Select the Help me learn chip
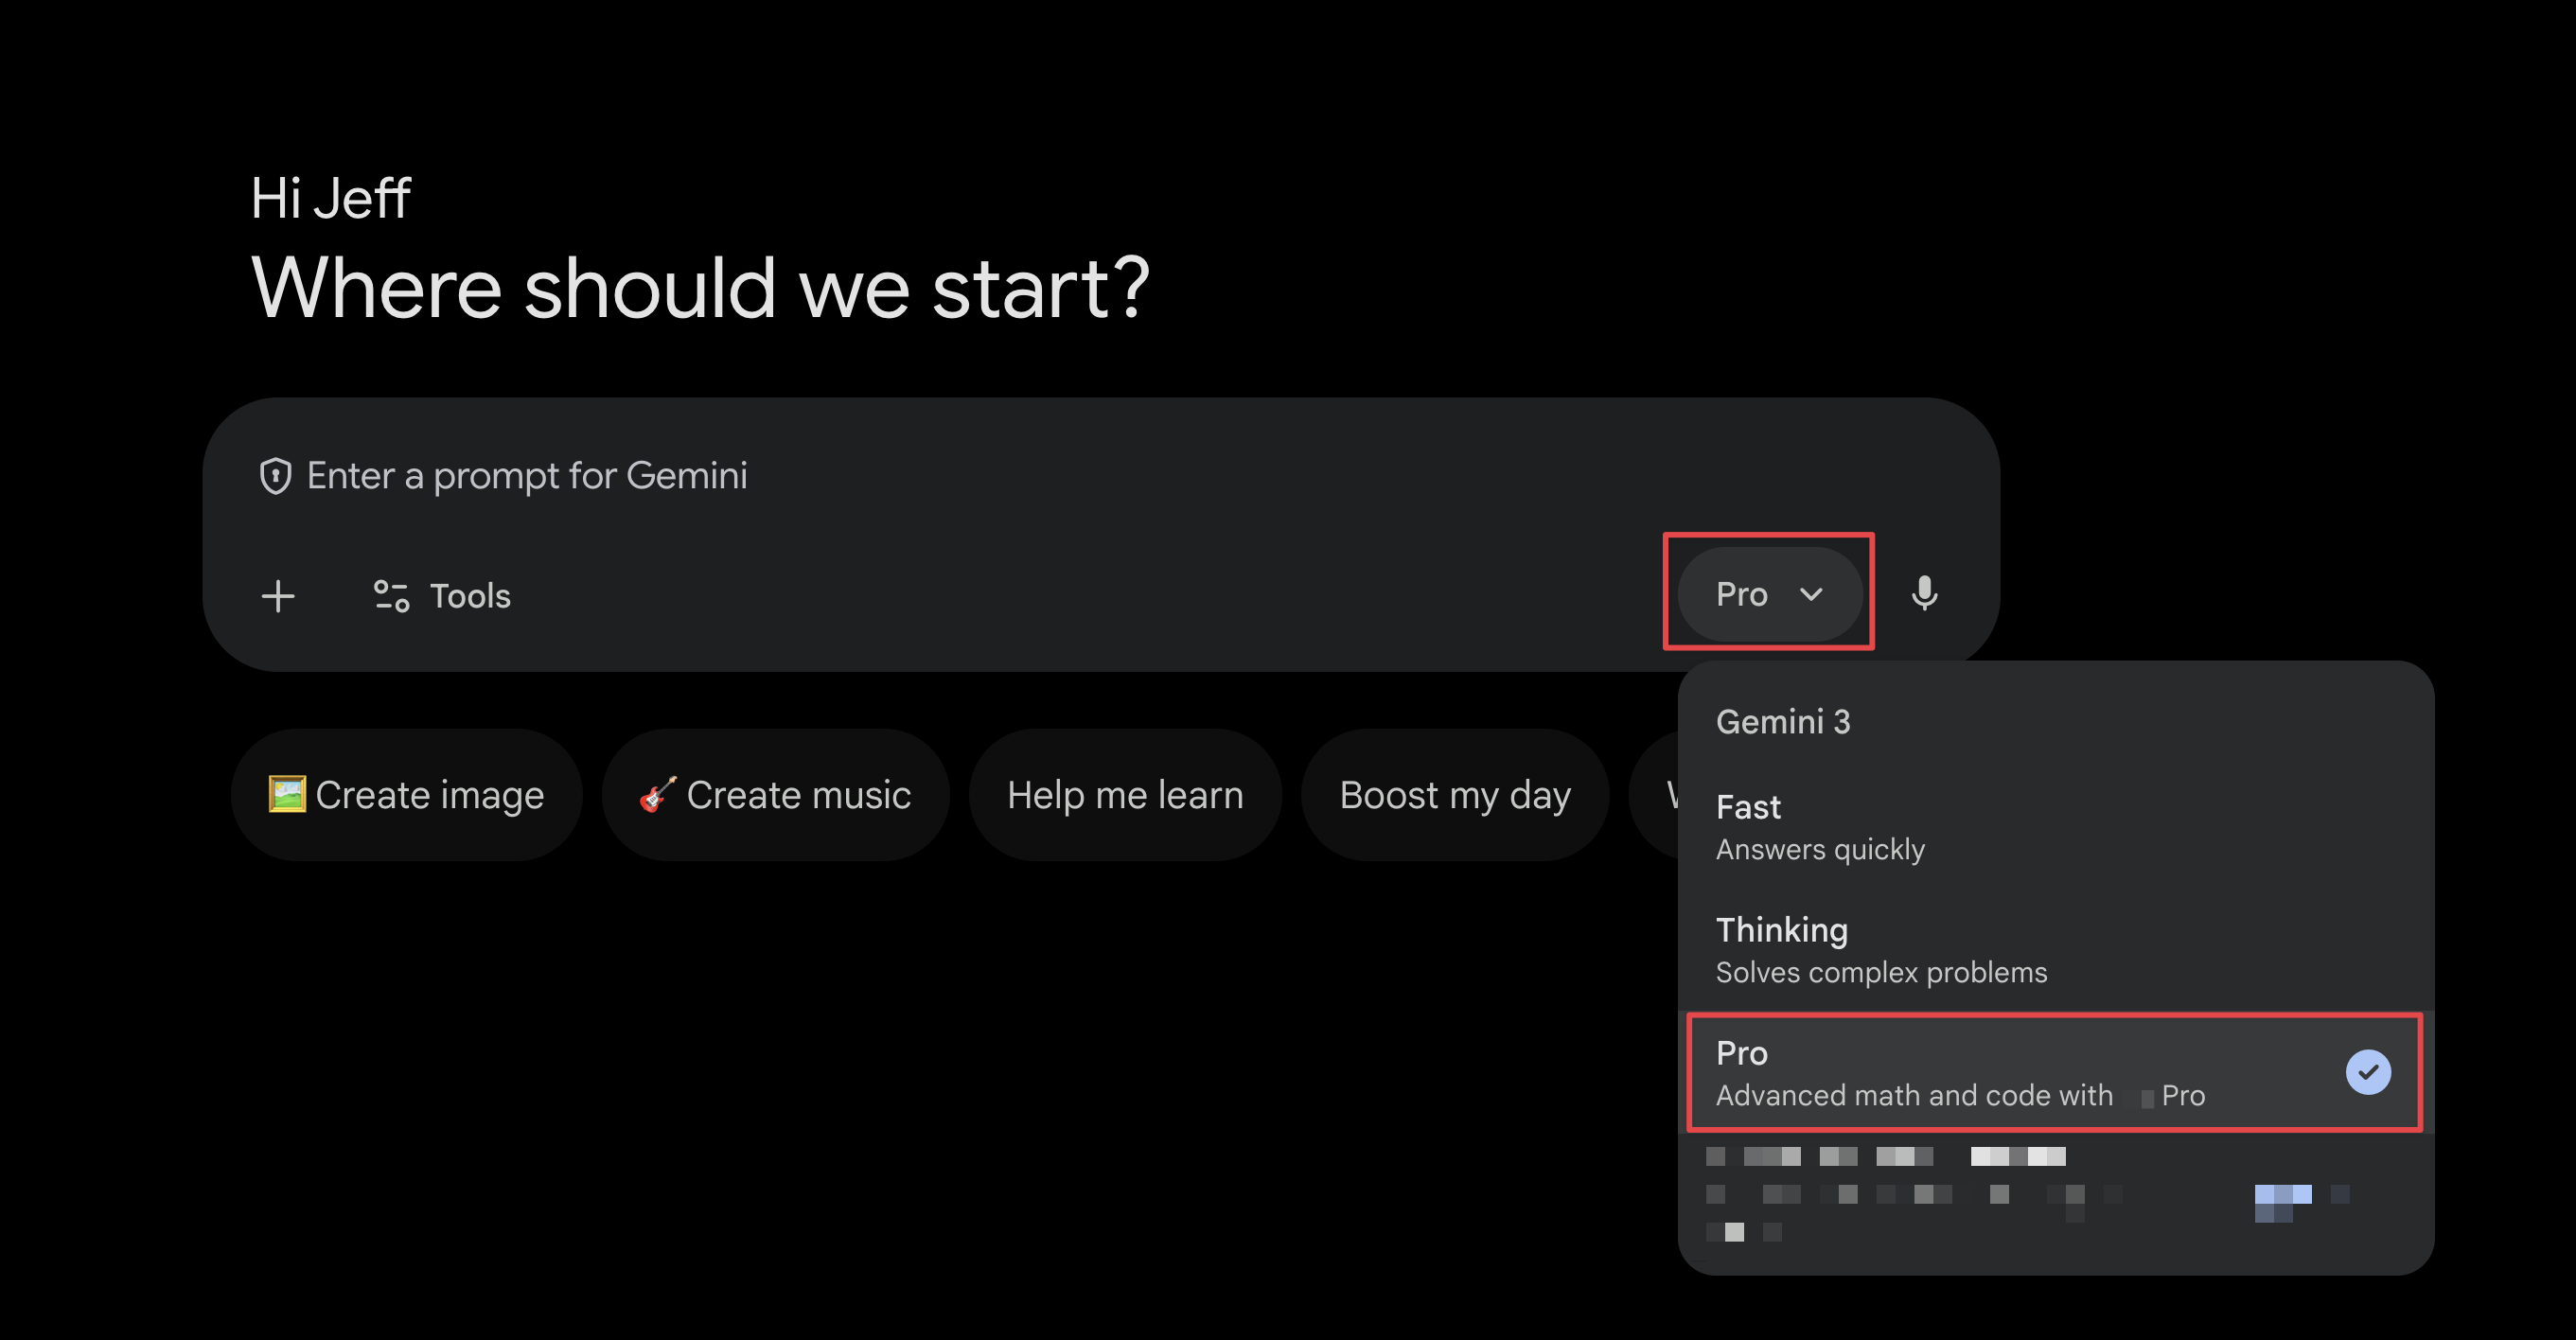This screenshot has width=2576, height=1340. [1125, 795]
